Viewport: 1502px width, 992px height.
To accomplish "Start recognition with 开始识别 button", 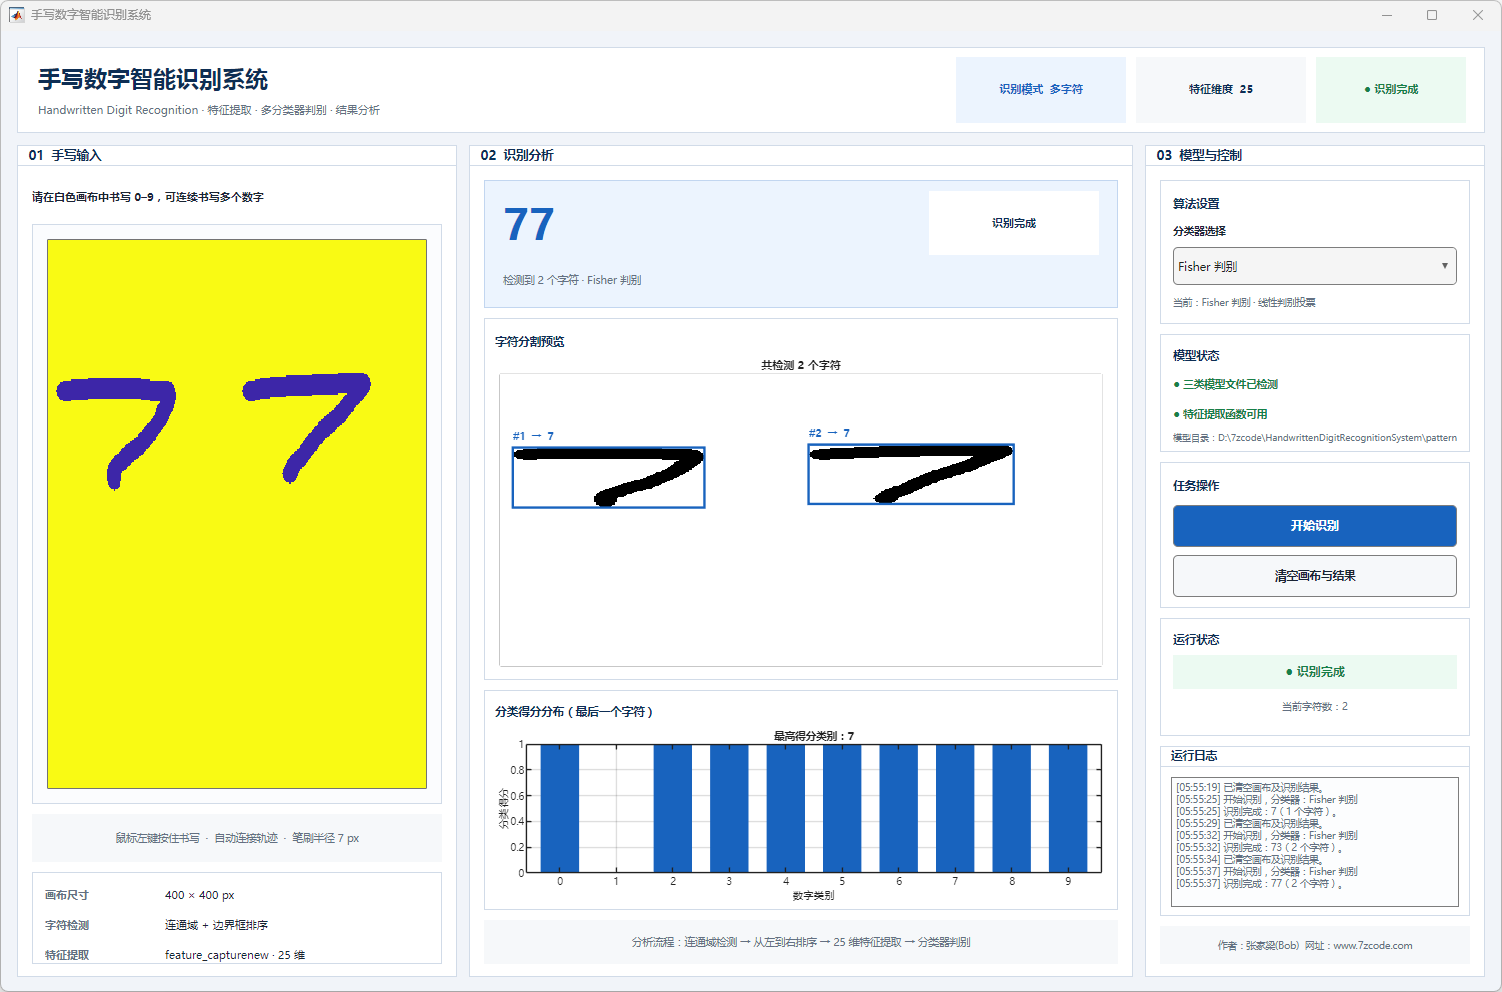I will point(1314,526).
